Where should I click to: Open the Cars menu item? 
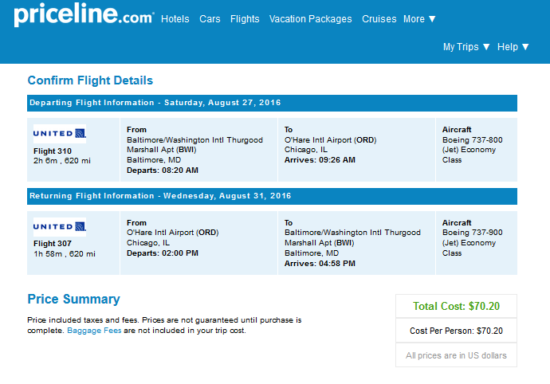coord(210,19)
